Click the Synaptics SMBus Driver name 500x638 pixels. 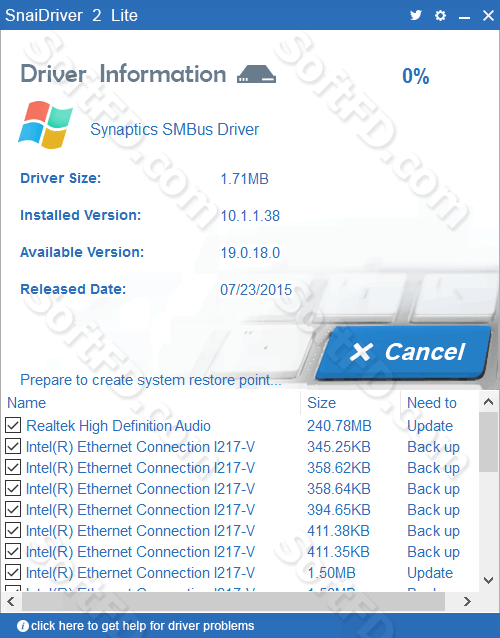175,129
